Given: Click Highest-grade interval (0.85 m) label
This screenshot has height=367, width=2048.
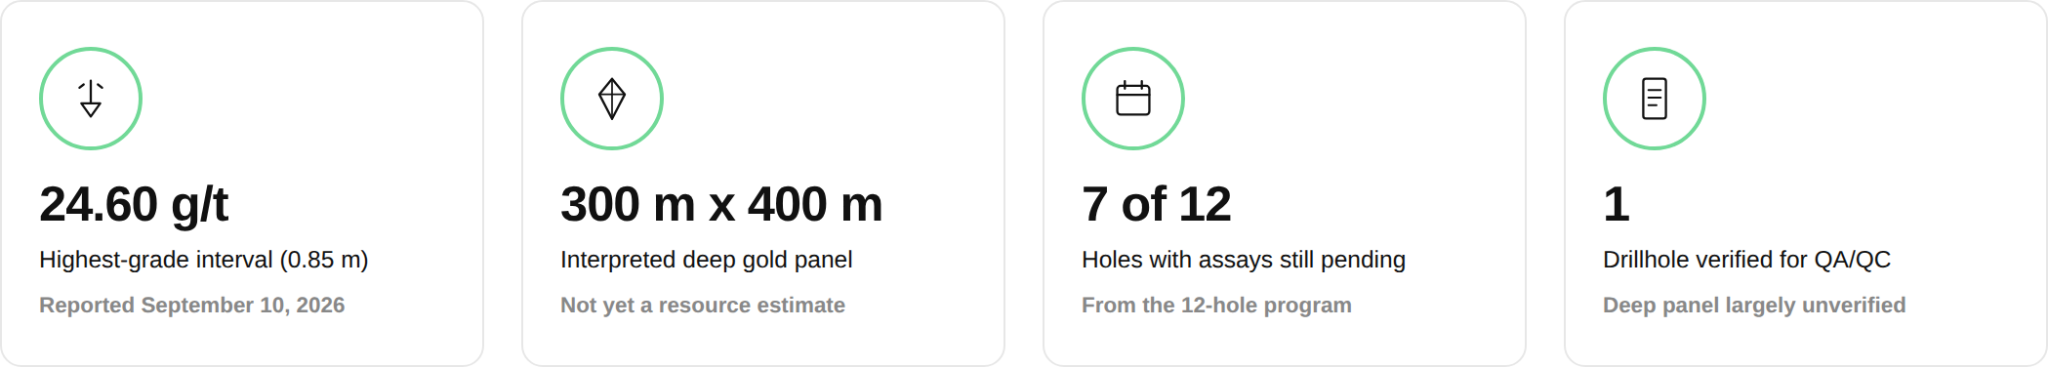Looking at the screenshot, I should click(204, 260).
